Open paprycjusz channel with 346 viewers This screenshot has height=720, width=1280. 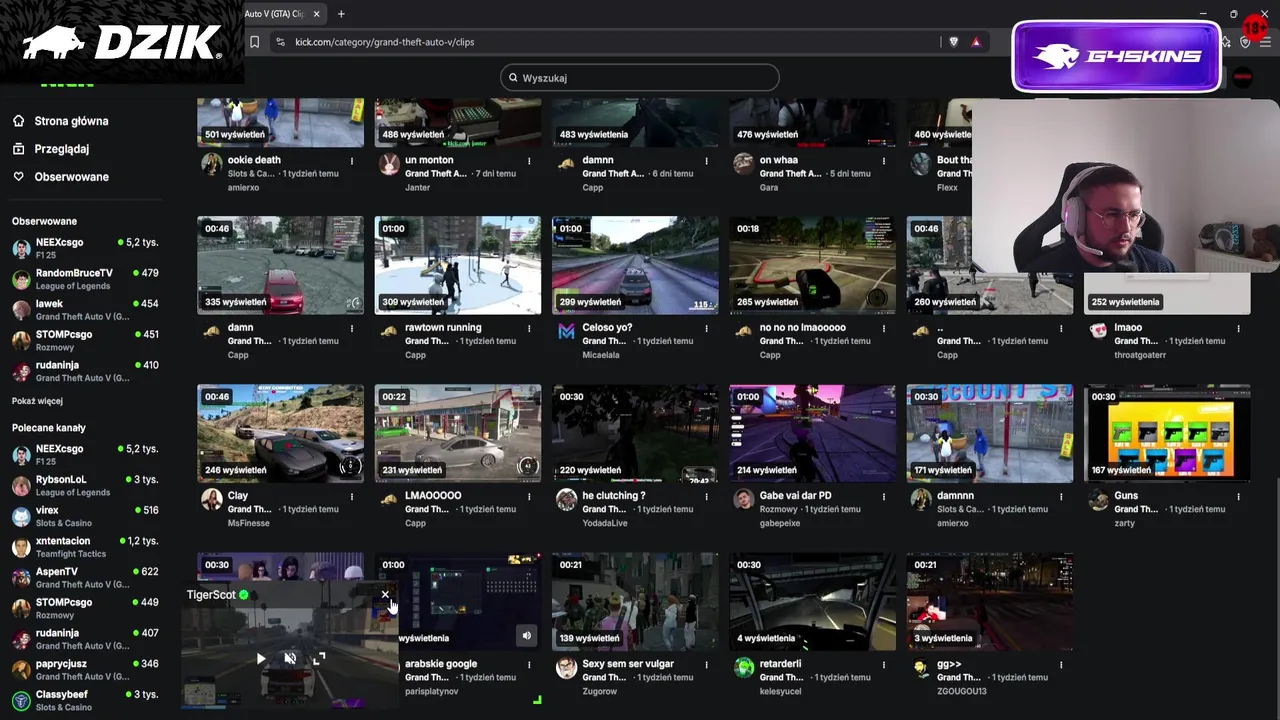(85, 669)
